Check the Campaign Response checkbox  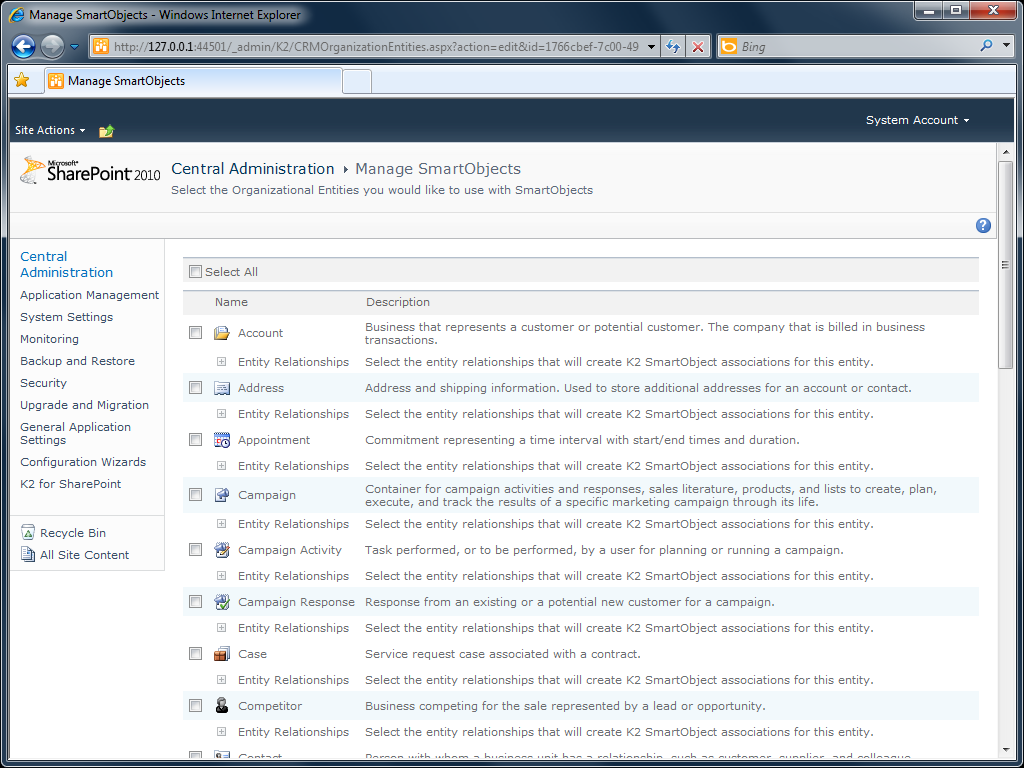click(195, 601)
